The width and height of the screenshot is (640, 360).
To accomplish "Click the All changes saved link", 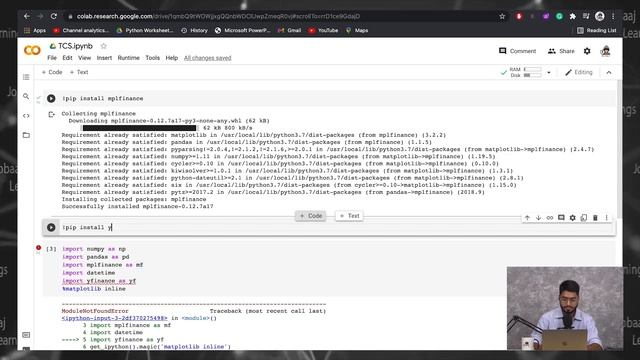I will pos(207,58).
